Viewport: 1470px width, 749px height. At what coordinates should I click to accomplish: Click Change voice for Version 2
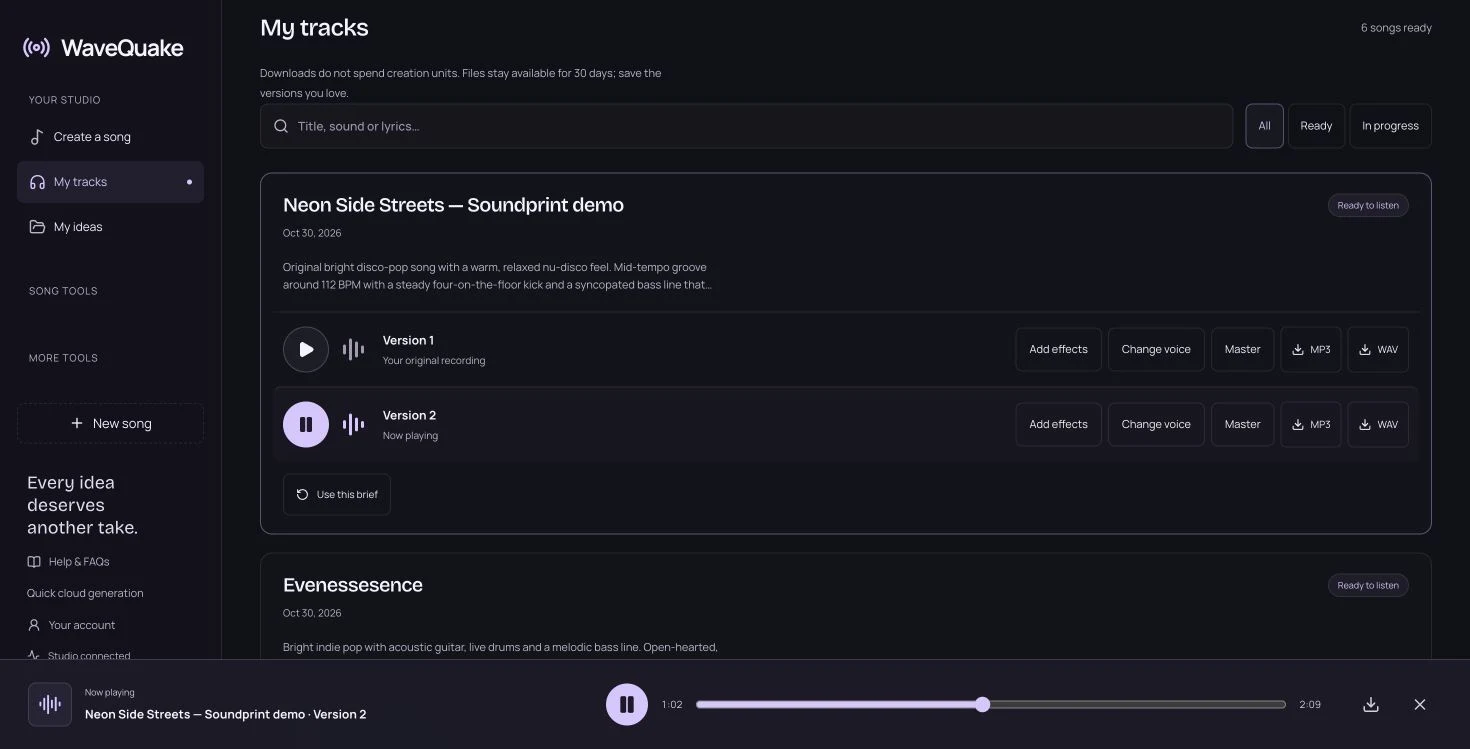click(1156, 424)
